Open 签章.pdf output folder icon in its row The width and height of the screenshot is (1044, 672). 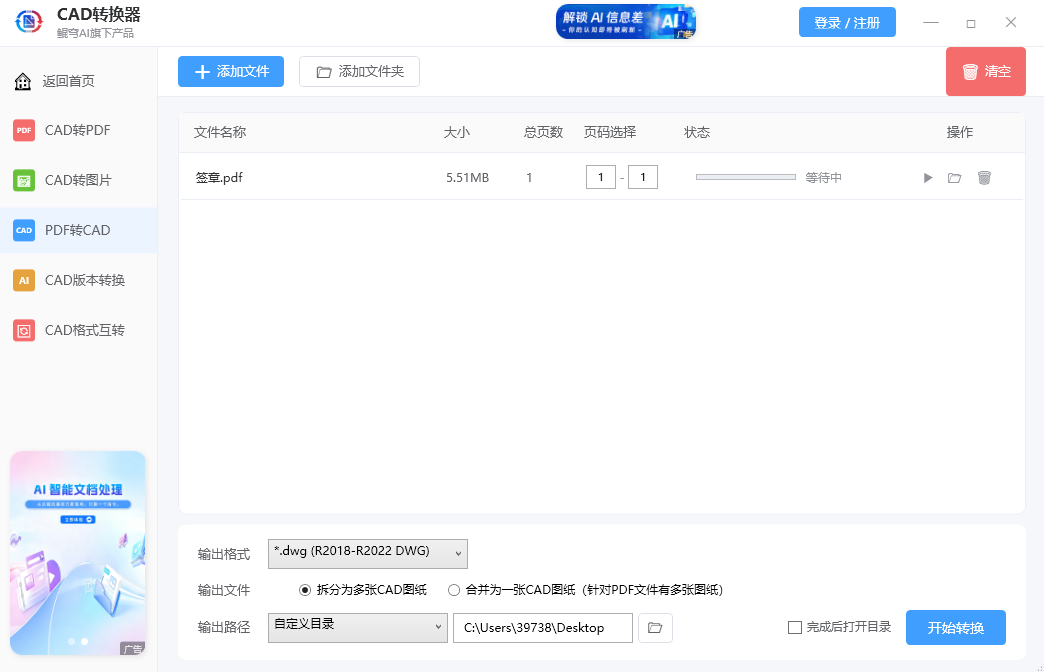954,177
